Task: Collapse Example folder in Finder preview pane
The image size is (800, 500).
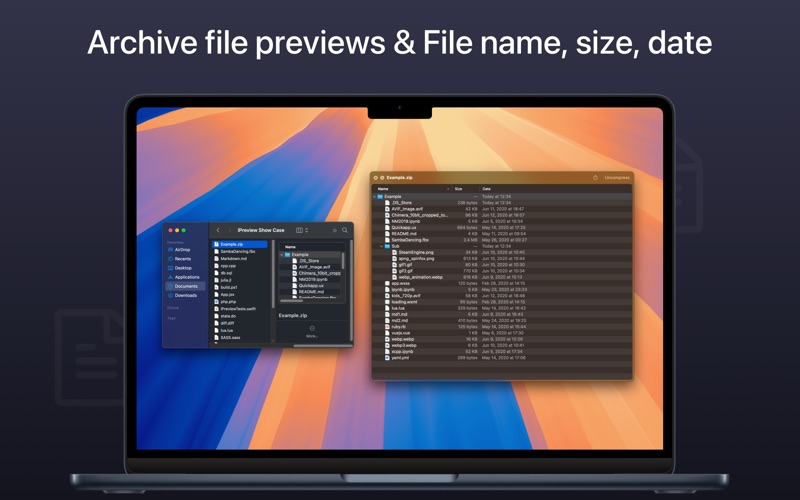Action: pyautogui.click(x=282, y=254)
